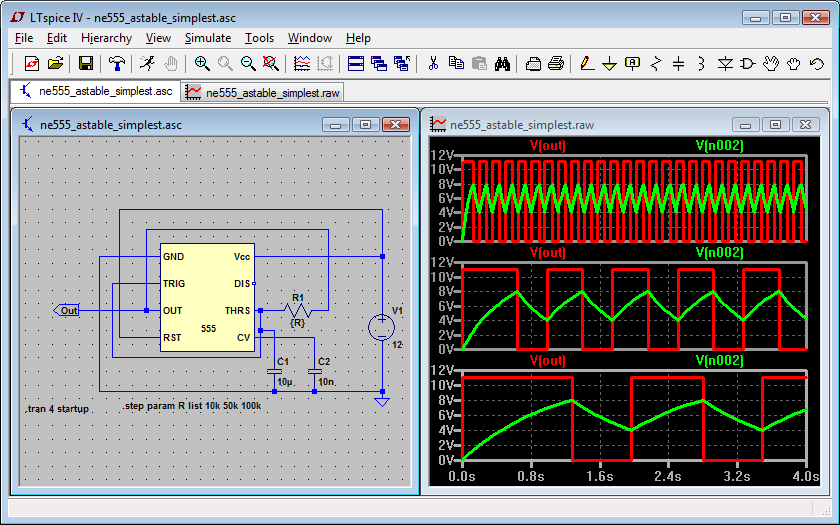The height and width of the screenshot is (525, 840).
Task: Cascade windows with the overlapping-windows icon
Action: (x=379, y=64)
